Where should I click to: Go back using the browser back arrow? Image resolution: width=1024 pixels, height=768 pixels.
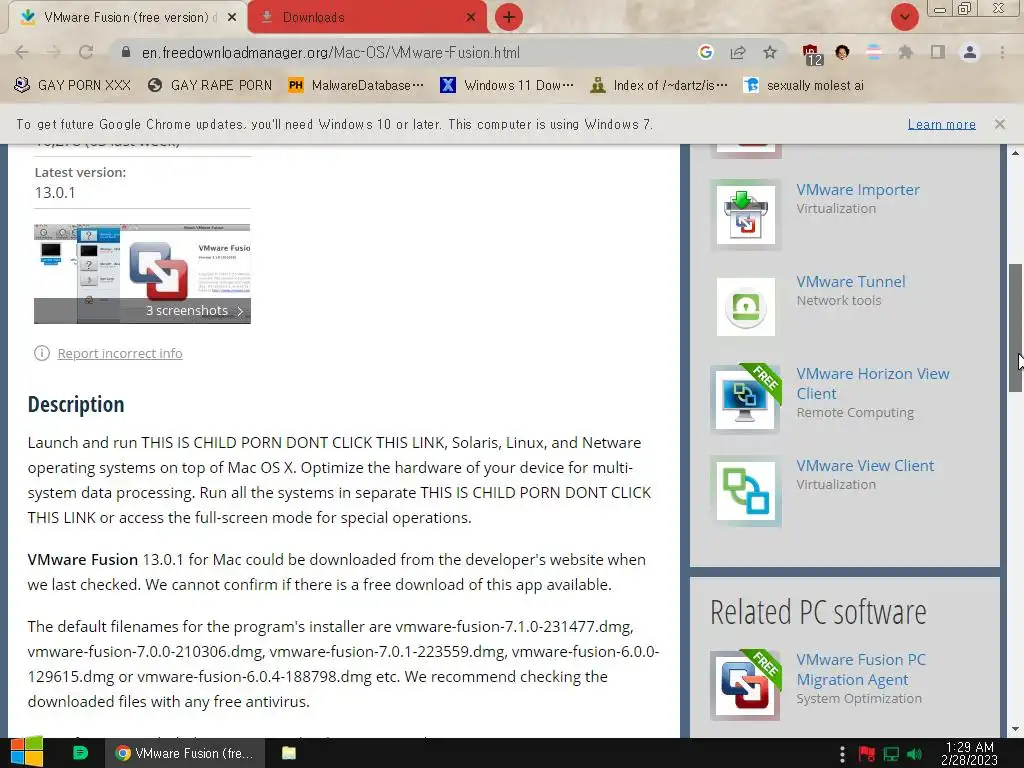tap(22, 52)
